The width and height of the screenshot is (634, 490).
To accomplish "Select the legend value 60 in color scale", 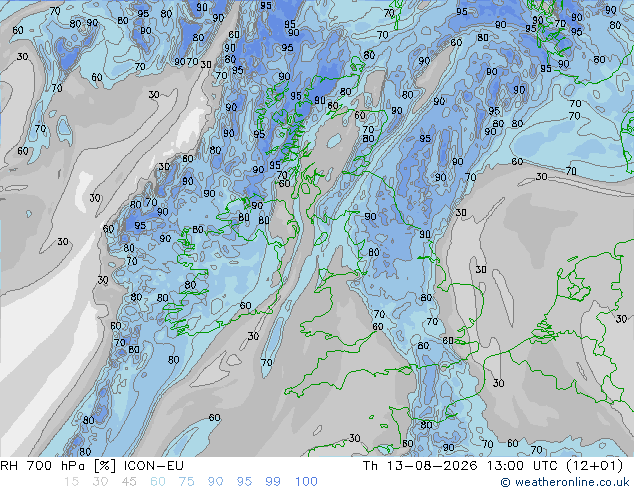I will (158, 482).
